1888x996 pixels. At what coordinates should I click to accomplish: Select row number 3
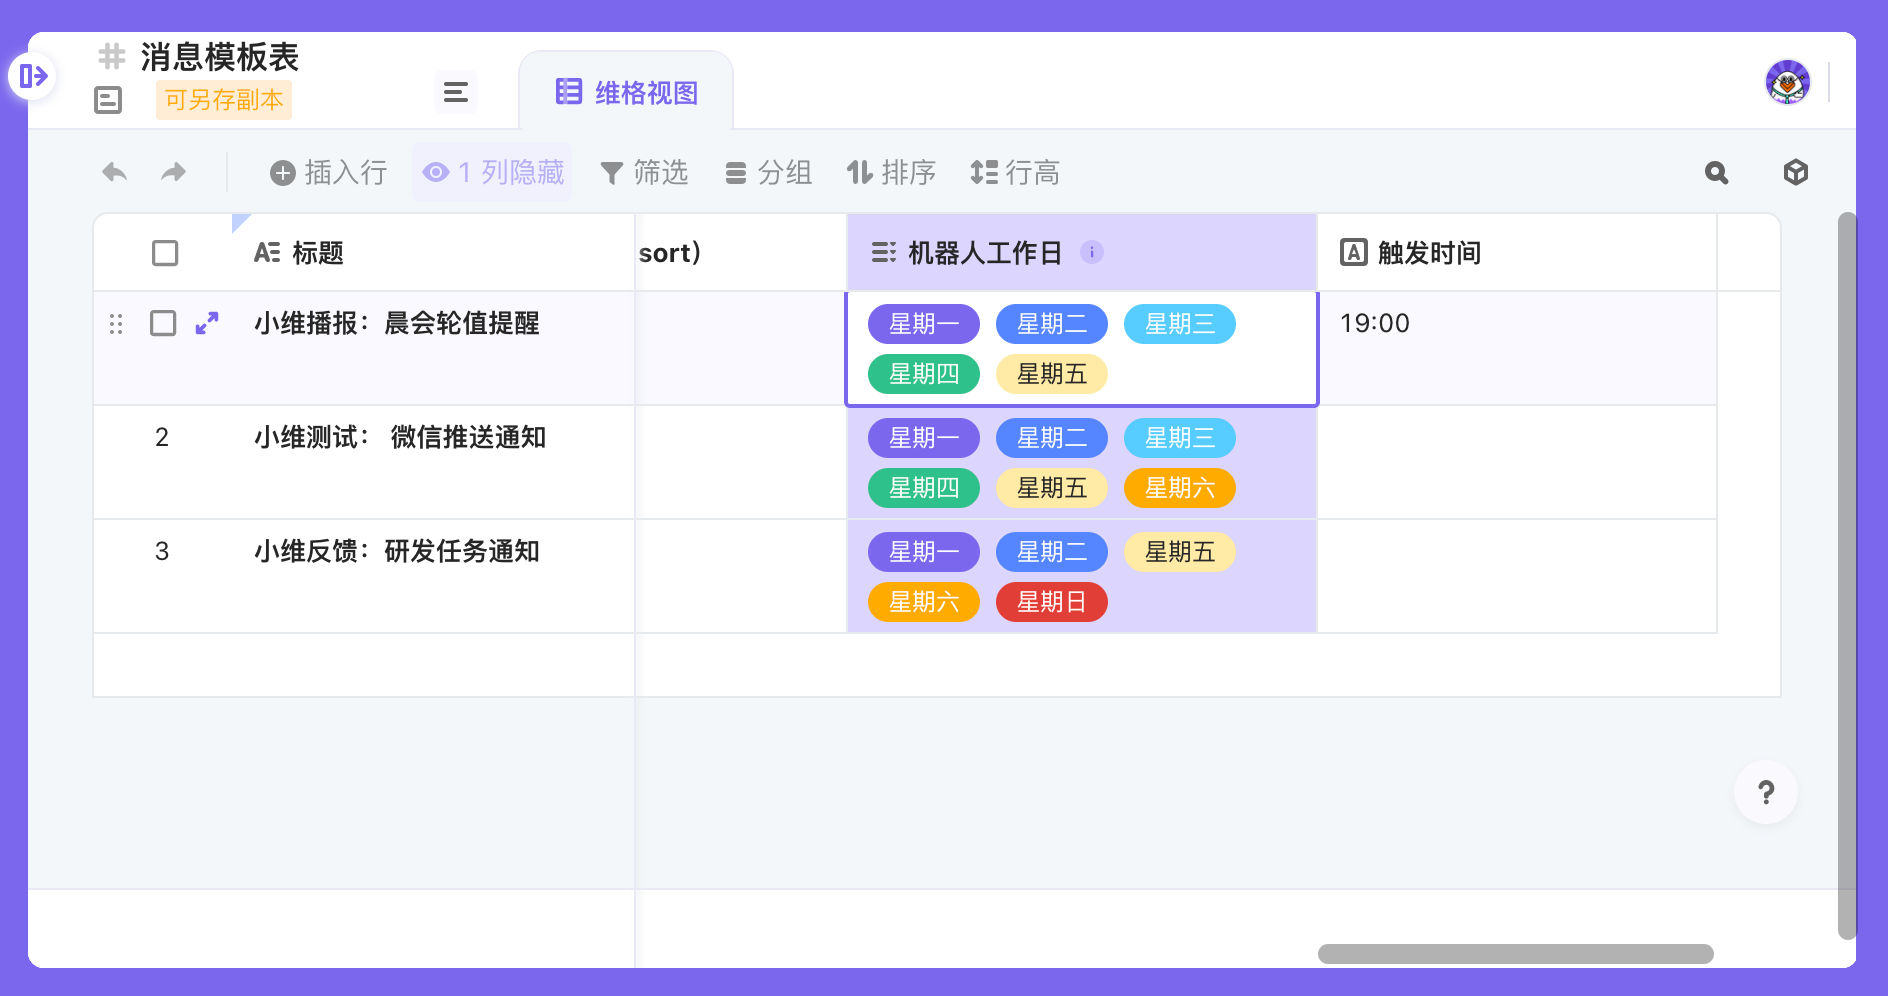tap(162, 551)
